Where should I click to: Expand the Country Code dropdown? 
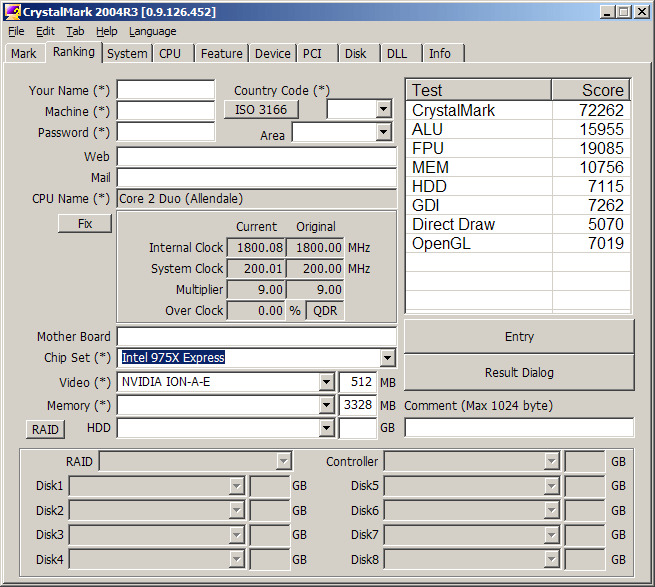(x=383, y=109)
